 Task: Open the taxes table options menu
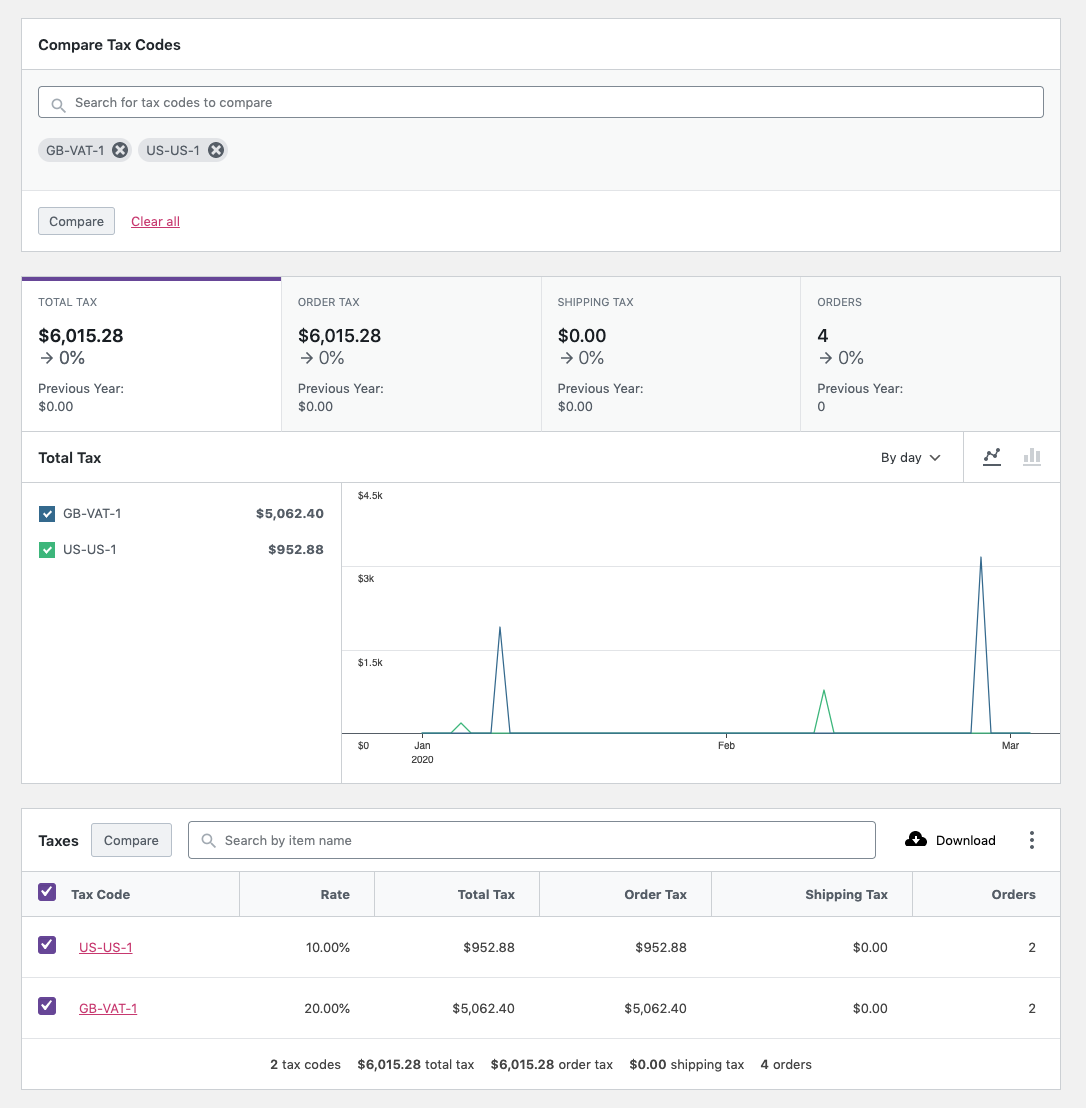1032,840
